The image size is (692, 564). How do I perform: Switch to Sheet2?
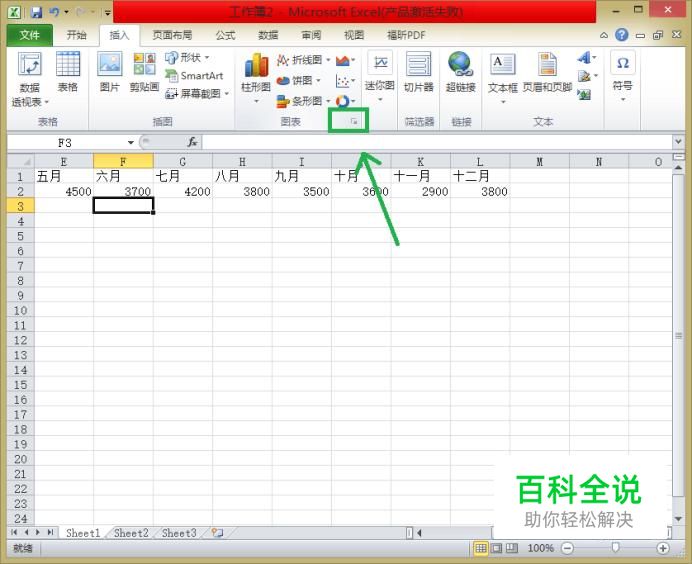click(131, 533)
